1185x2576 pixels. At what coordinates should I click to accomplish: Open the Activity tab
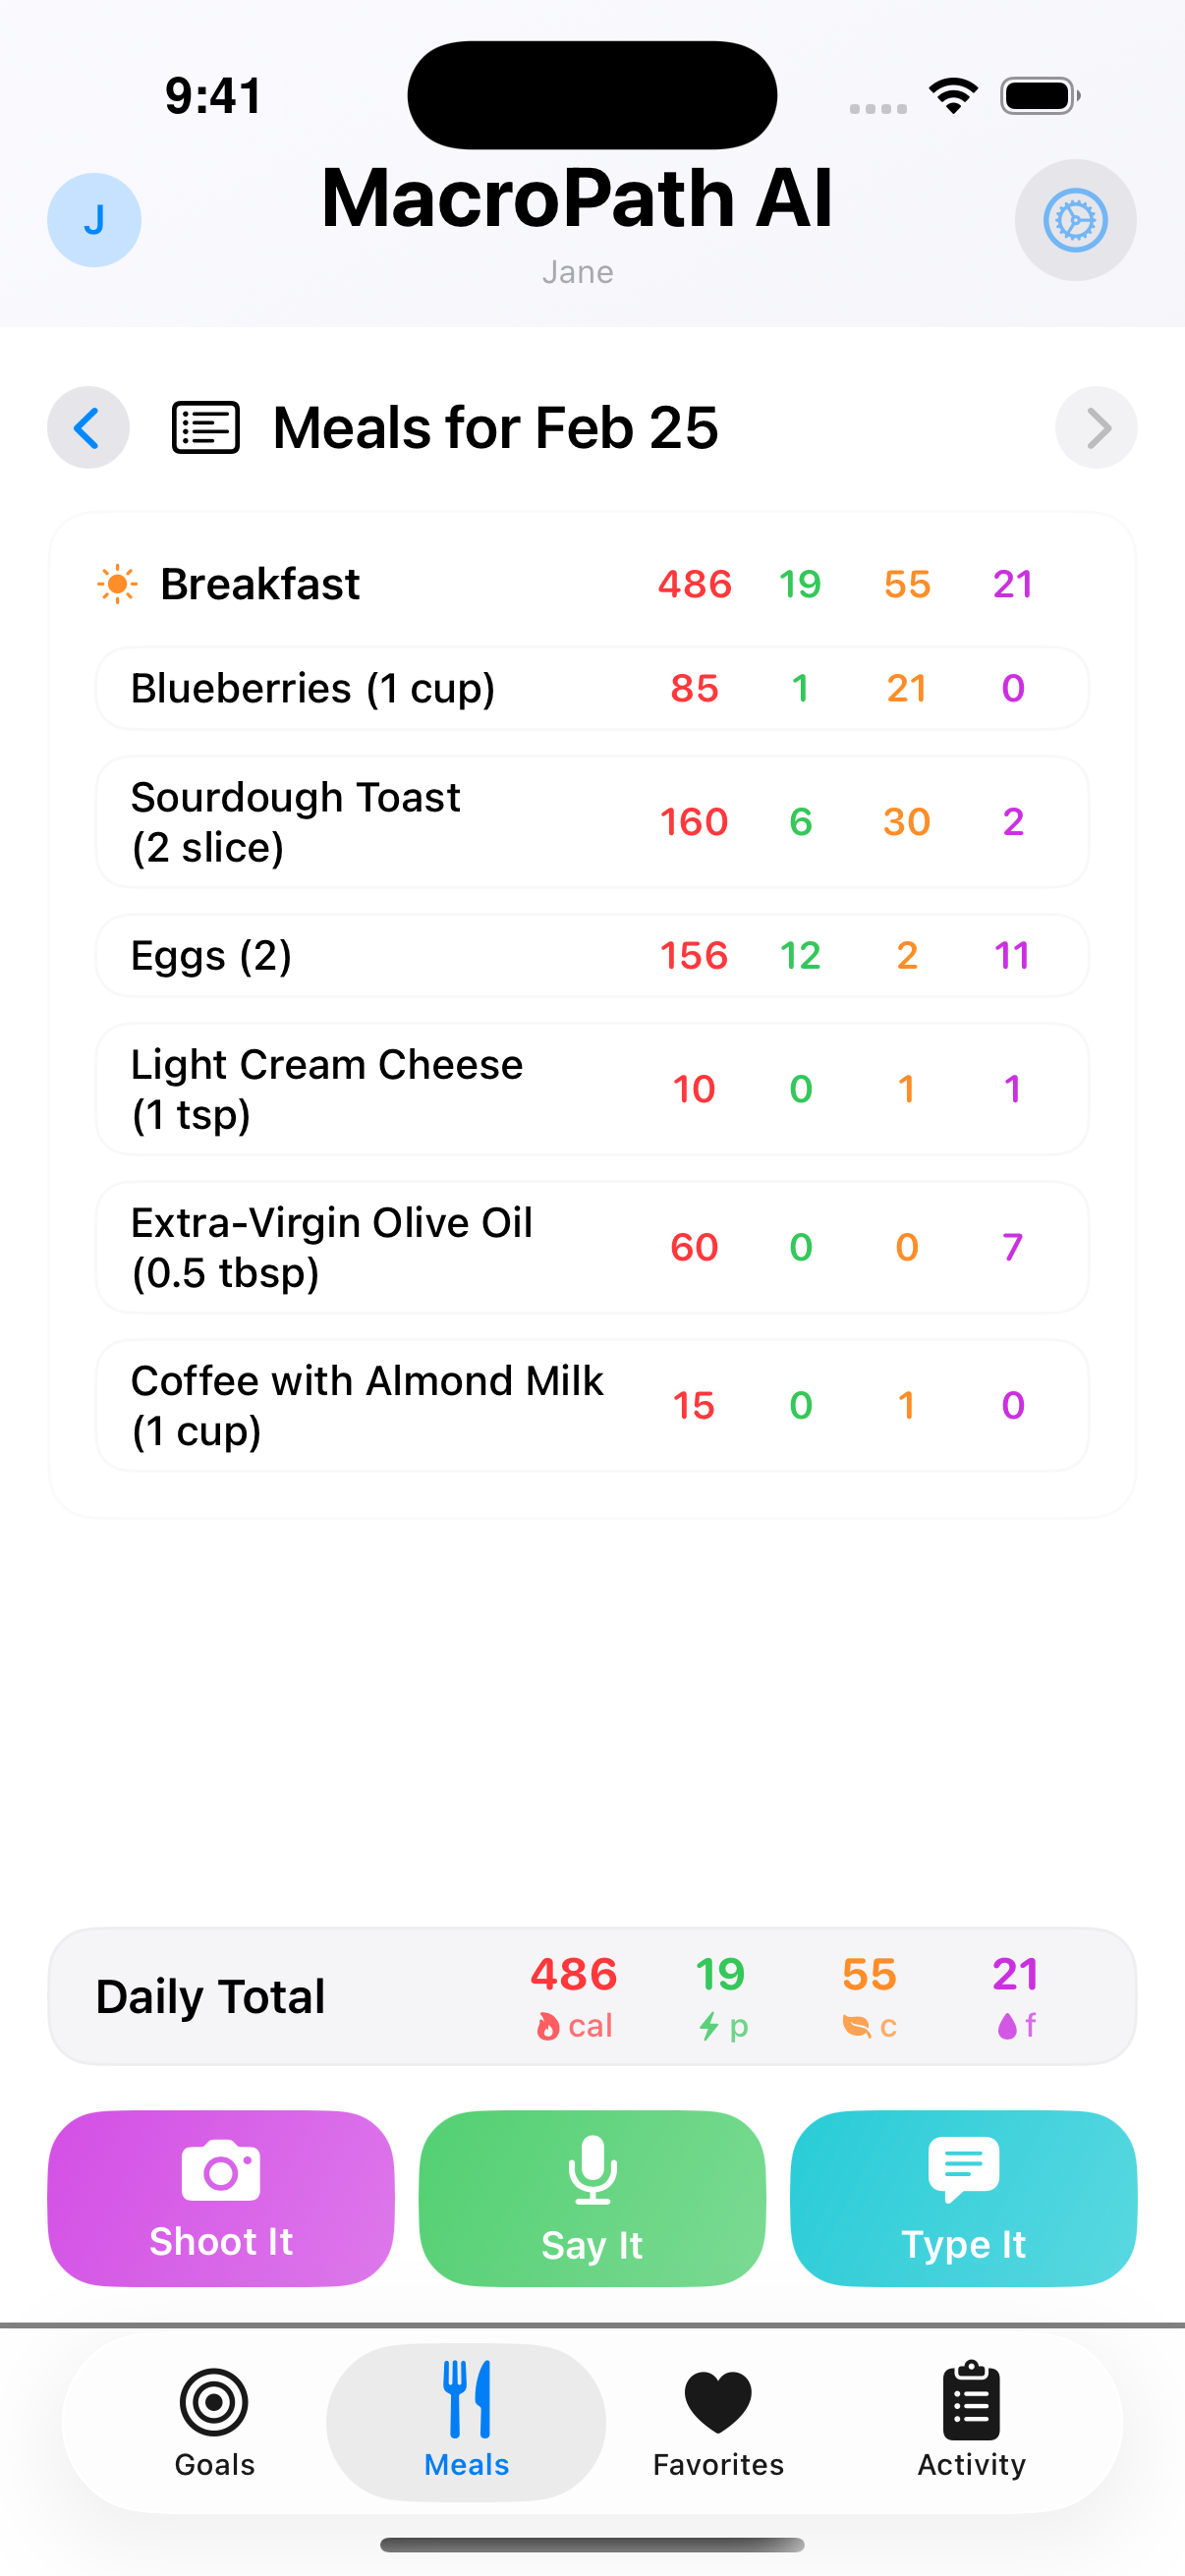coord(971,2421)
